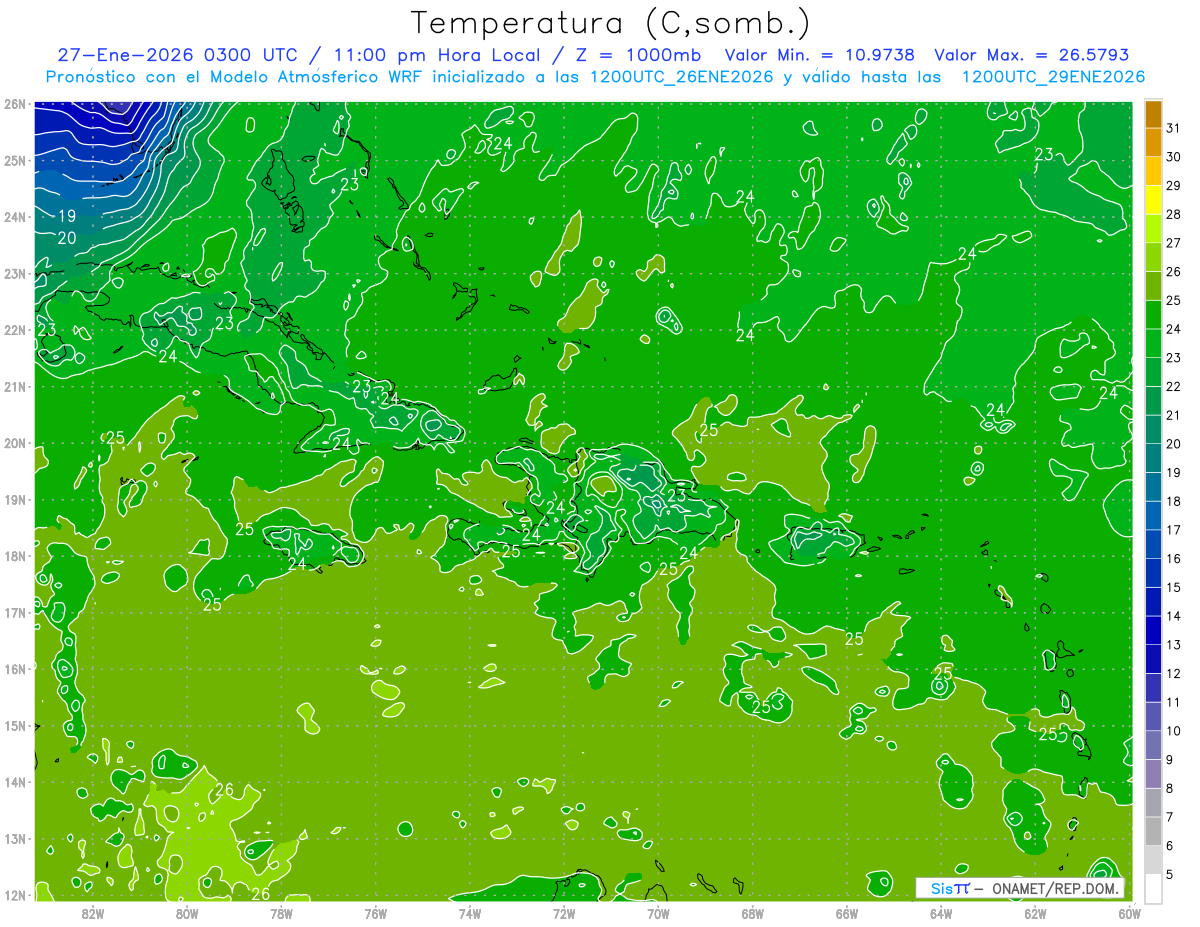Click the 'Temperatura (C,somb.)' chart title
The image size is (1200, 927).
click(611, 23)
